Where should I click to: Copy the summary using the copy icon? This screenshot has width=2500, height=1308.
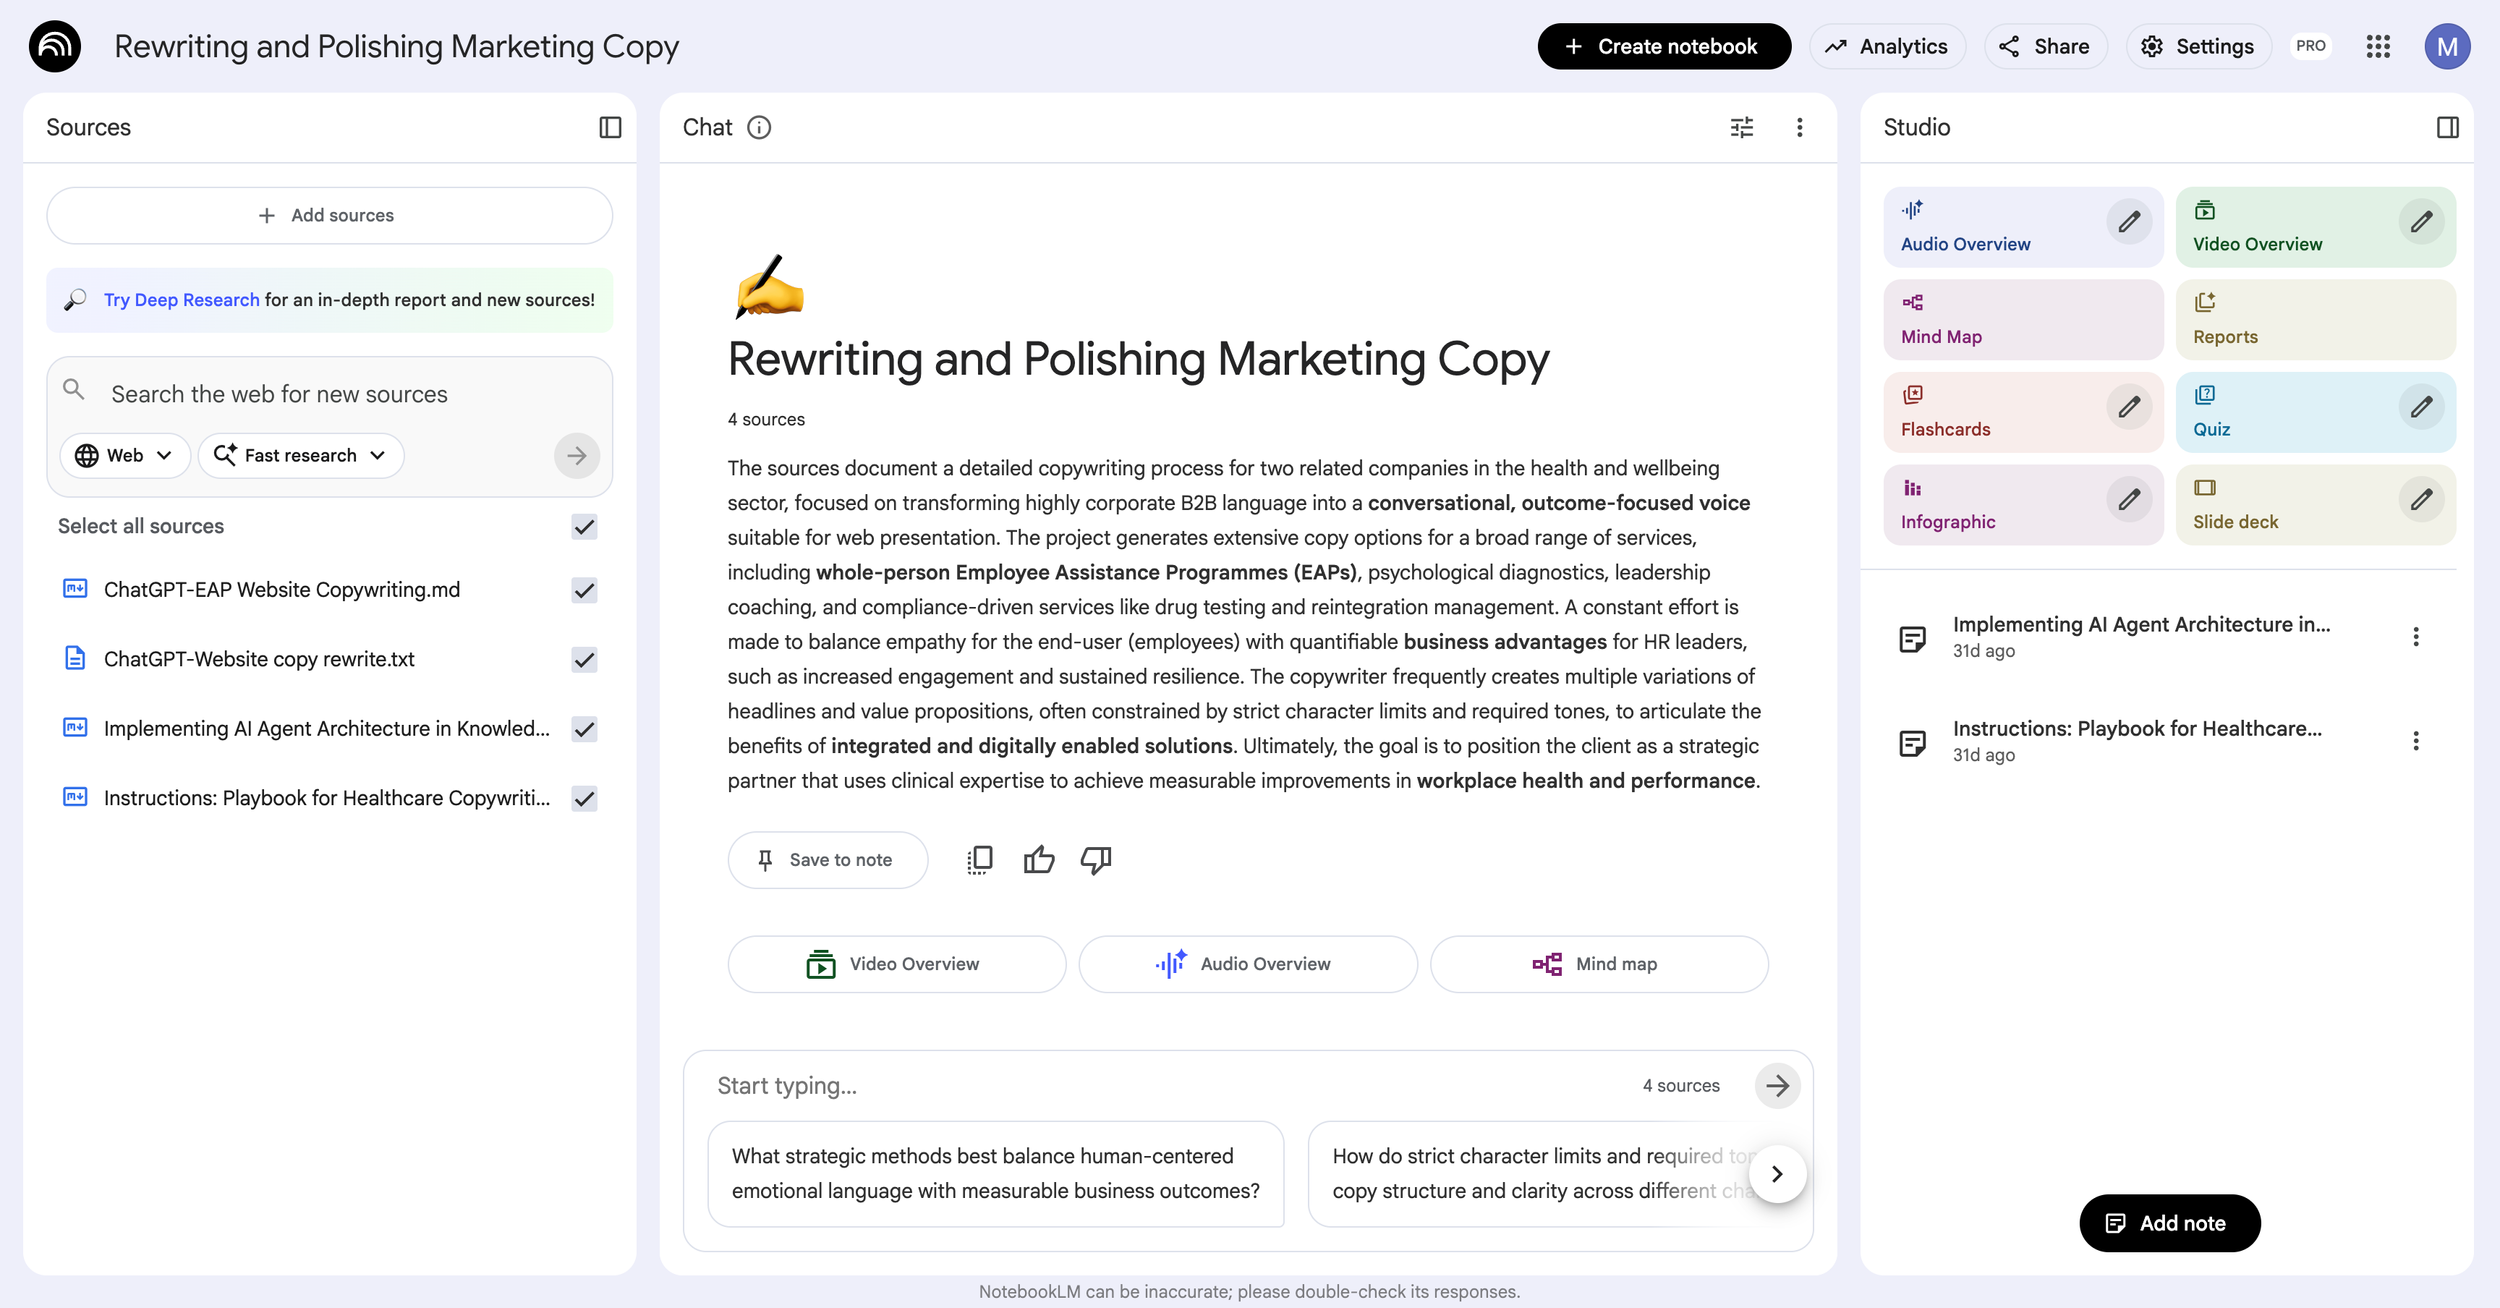coord(980,860)
